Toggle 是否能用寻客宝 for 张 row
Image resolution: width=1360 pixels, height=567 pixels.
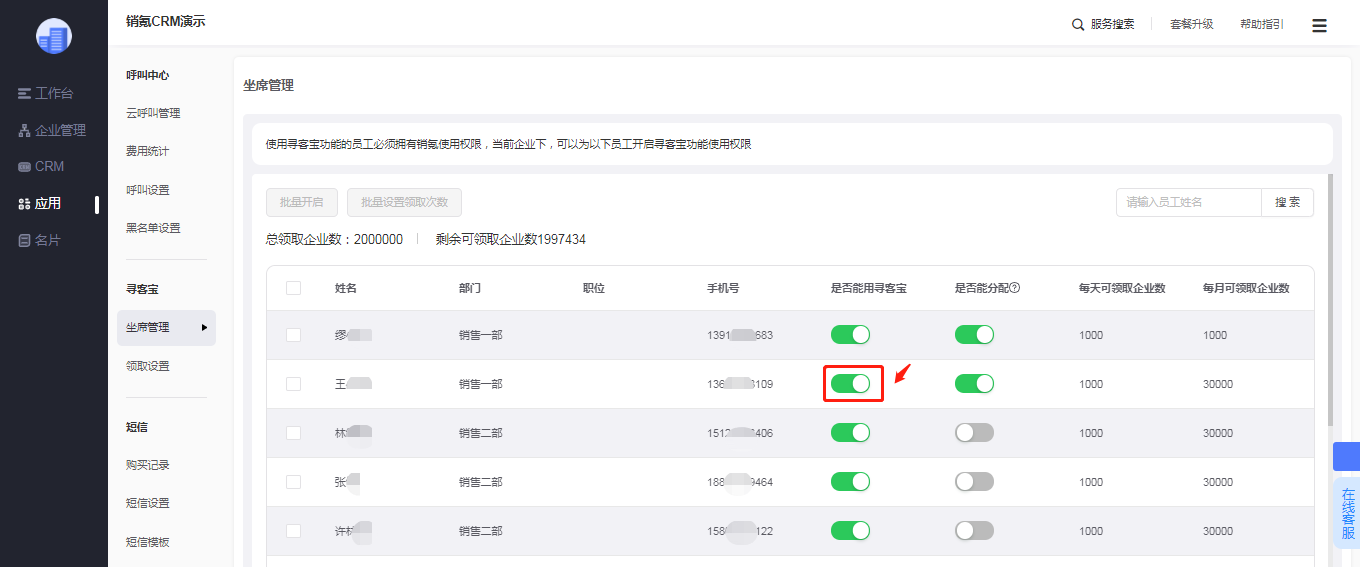click(850, 482)
